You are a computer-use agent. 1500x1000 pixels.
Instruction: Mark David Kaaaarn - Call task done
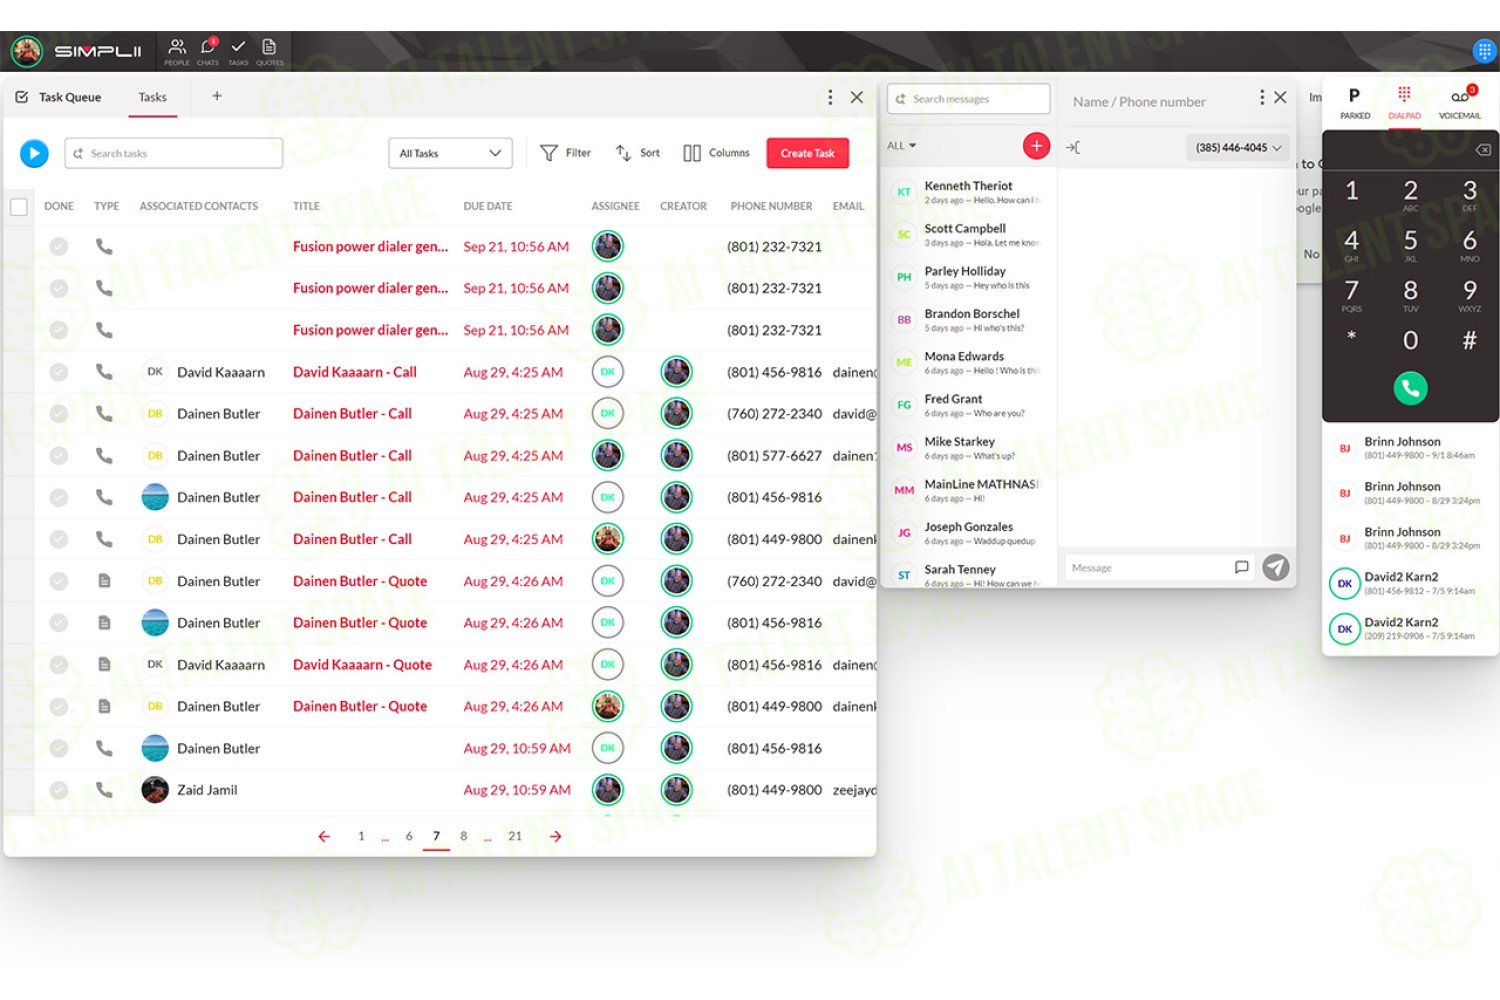pos(59,372)
